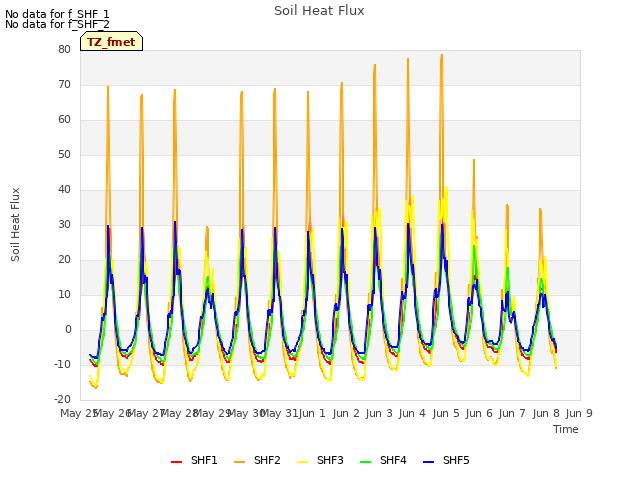Click the tallest orange SHF2 peak near Jun 5

pyautogui.click(x=442, y=55)
